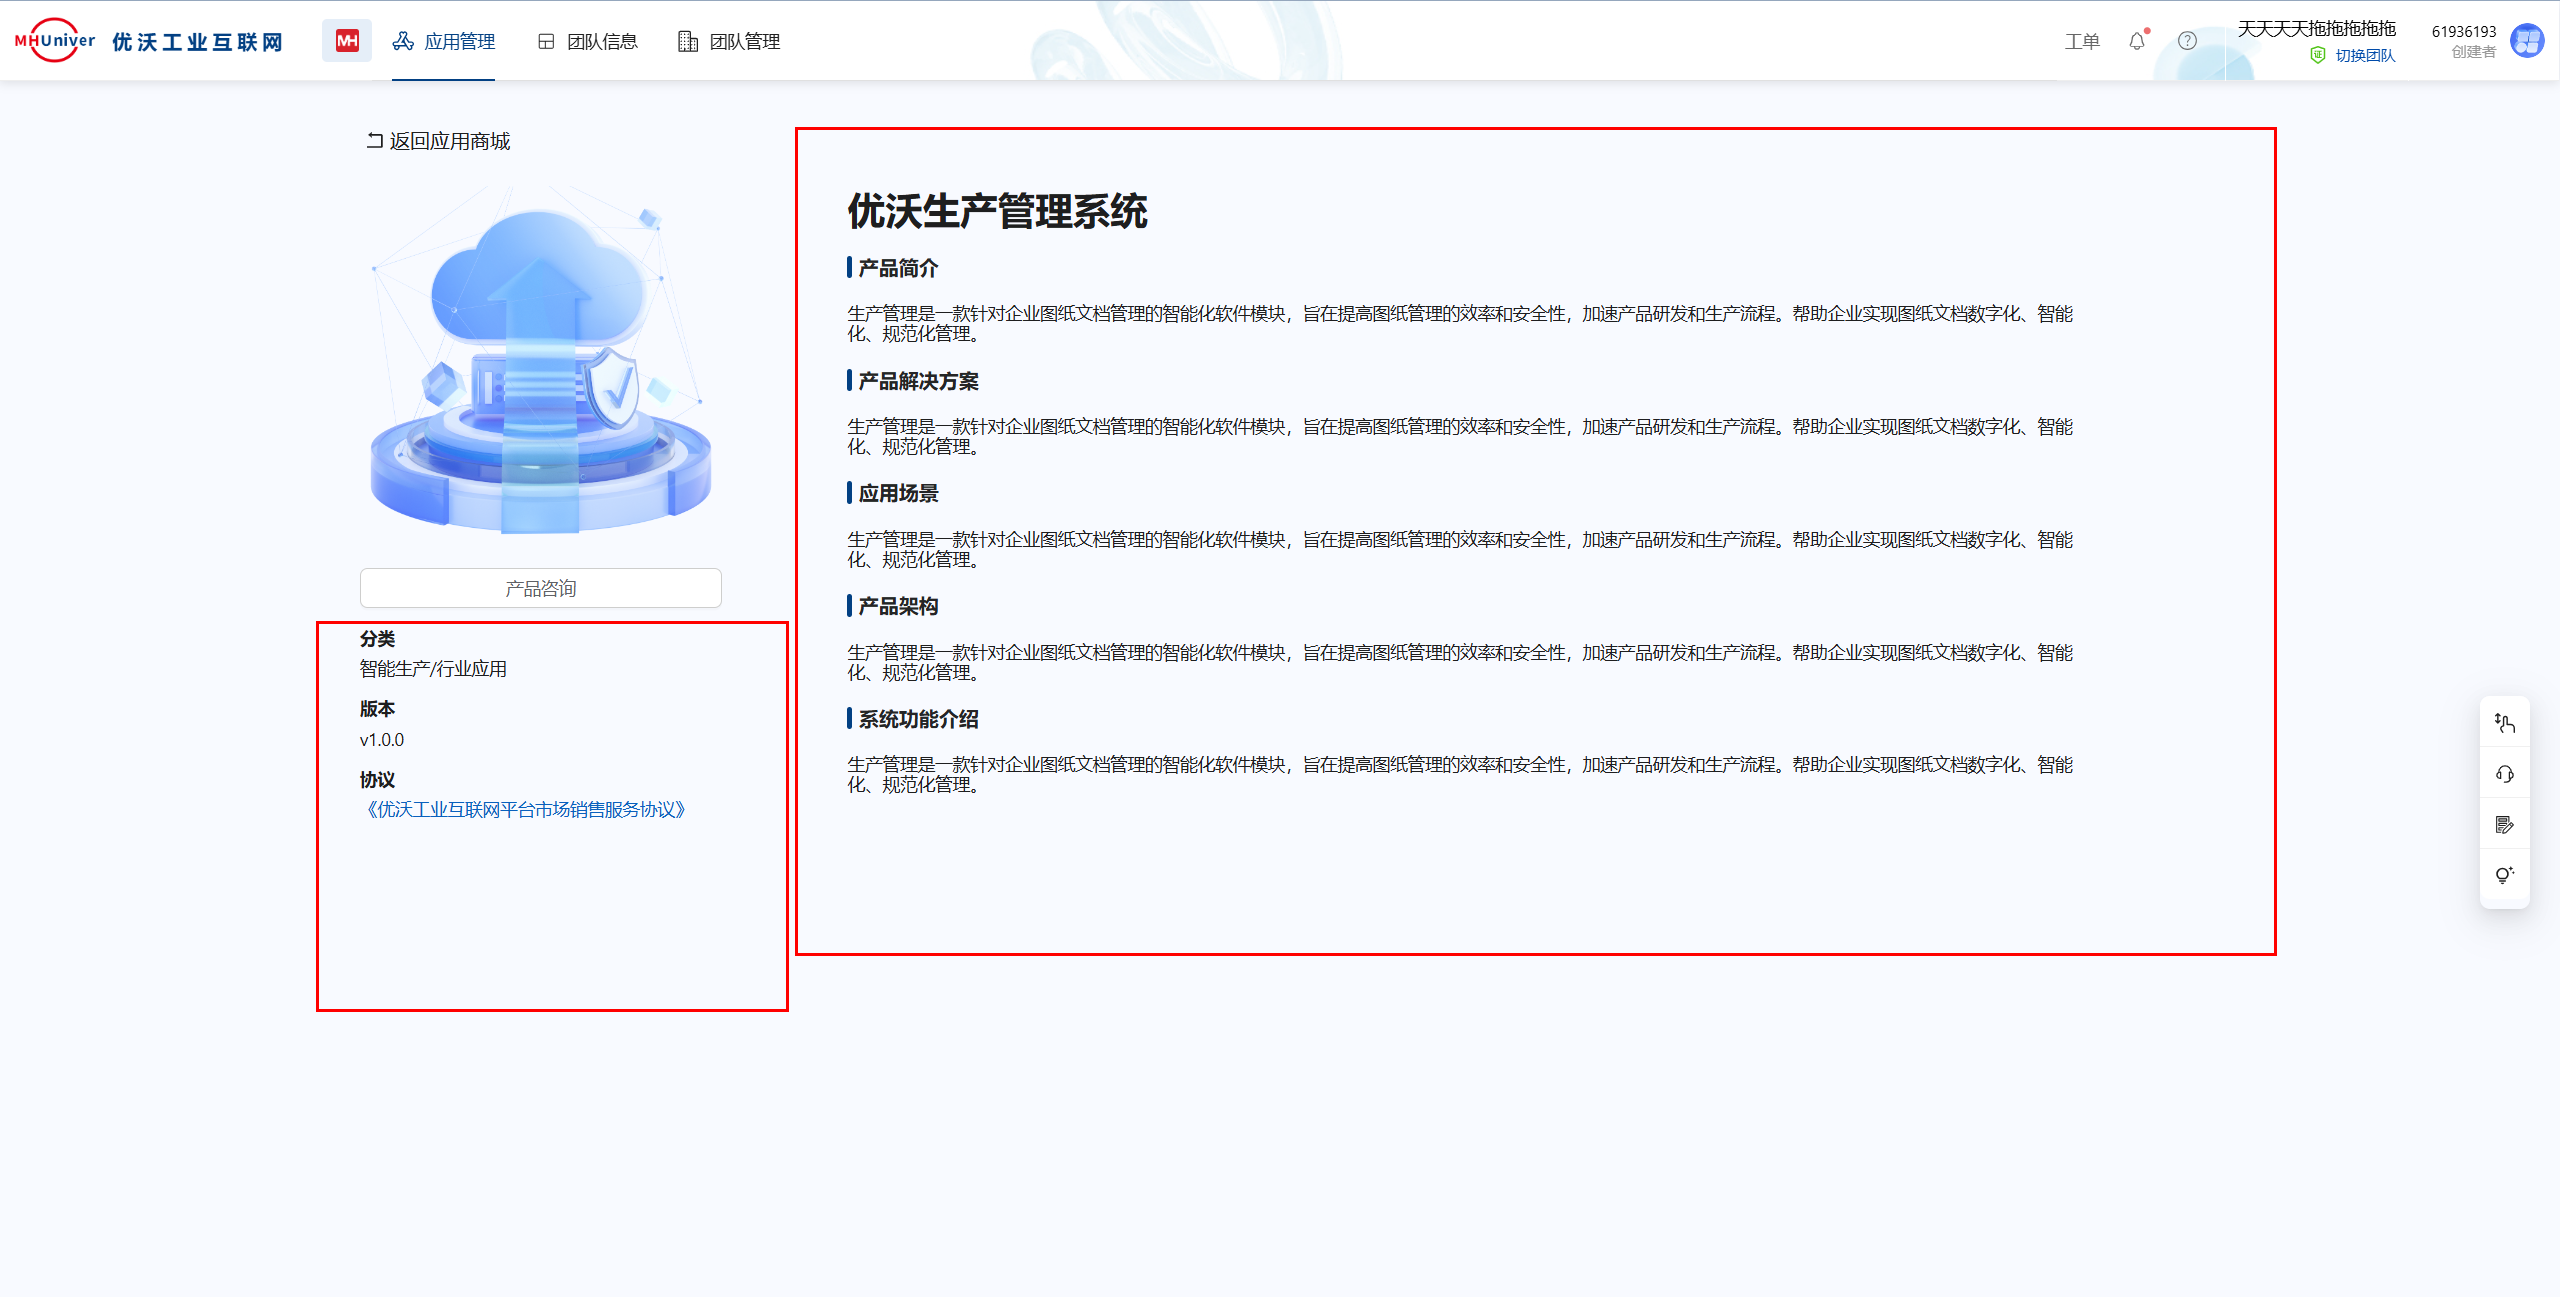The image size is (2560, 1297).
Task: Click the 61936193 account name
Action: point(2463,32)
